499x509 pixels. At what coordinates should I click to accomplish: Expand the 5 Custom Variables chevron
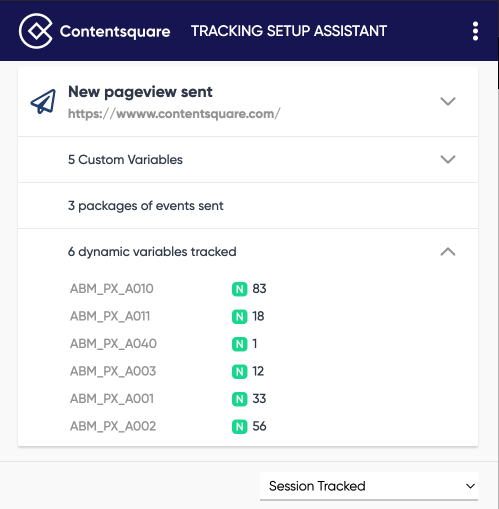[448, 159]
